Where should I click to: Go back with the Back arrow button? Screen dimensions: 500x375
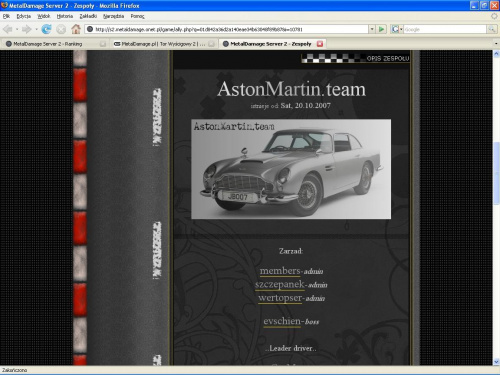point(8,29)
